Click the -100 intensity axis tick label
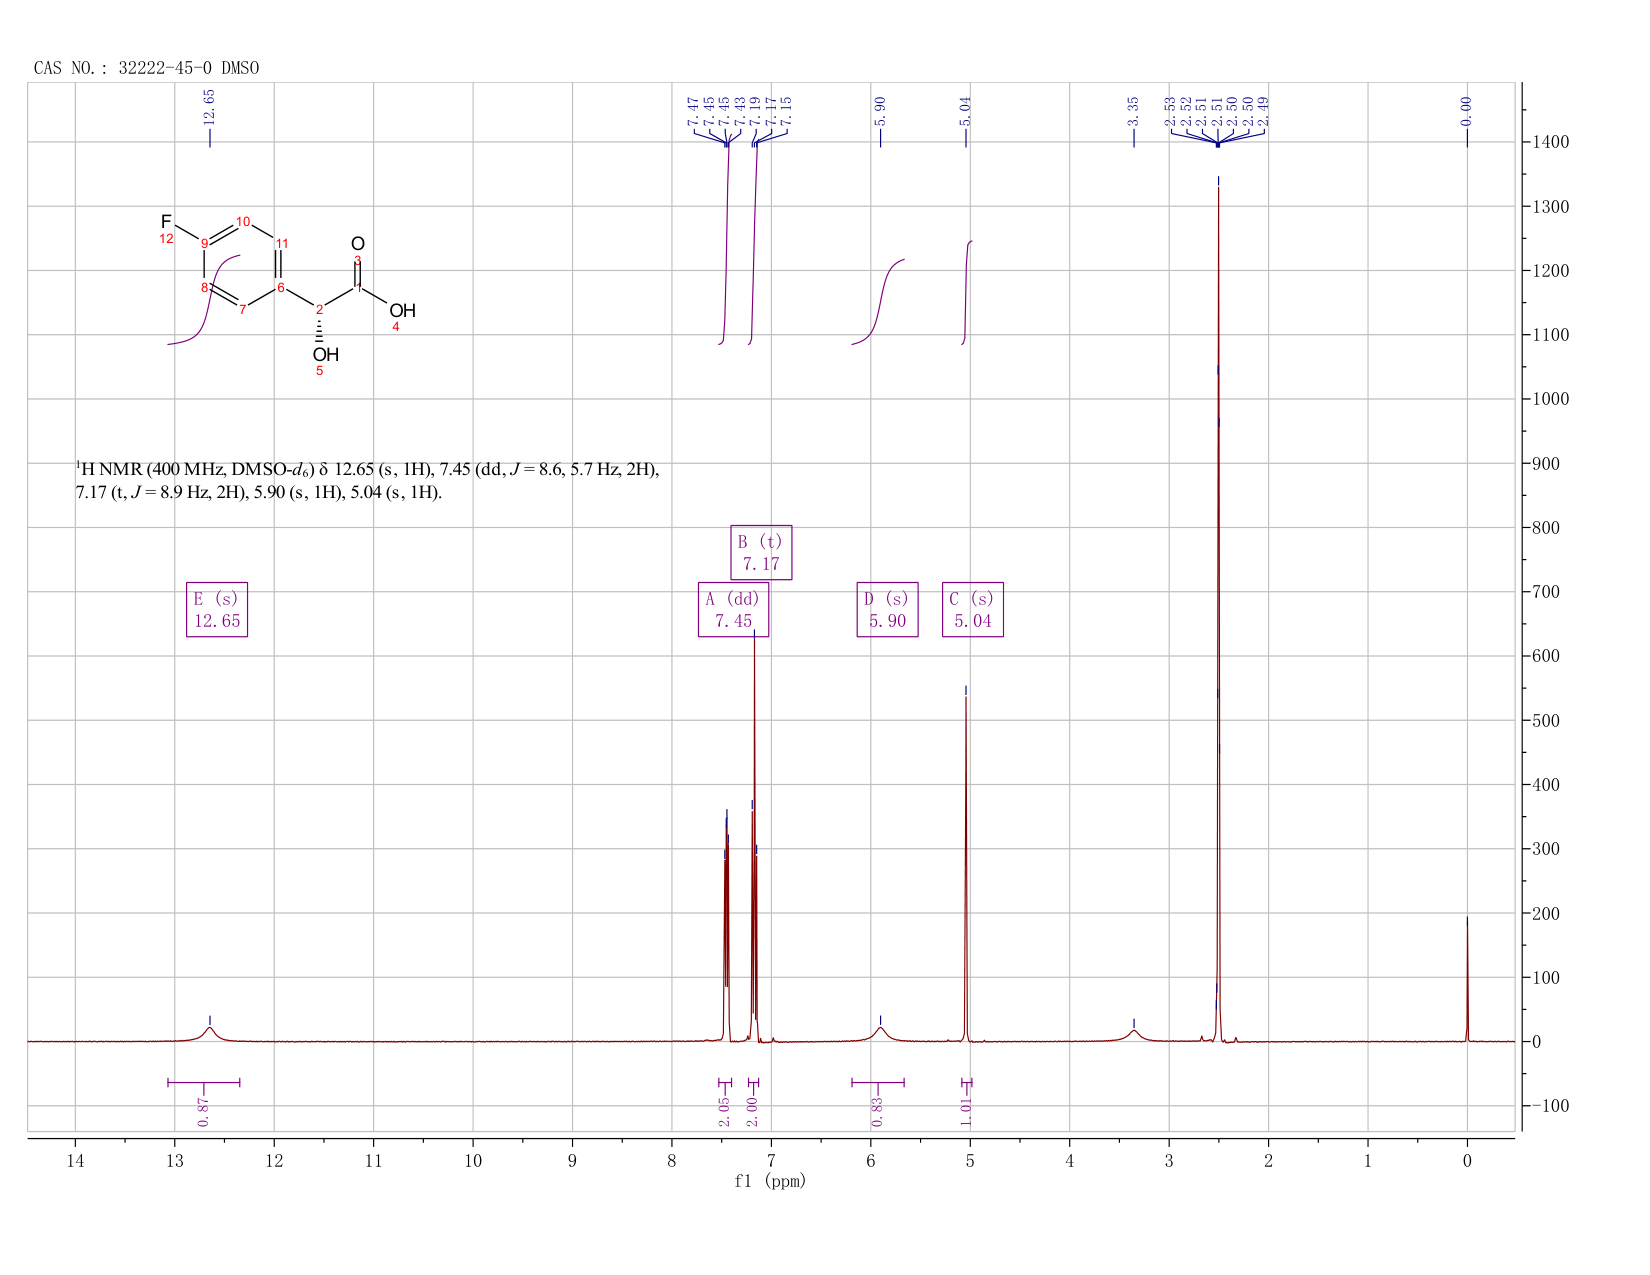This screenshot has height=1275, width=1650. (1550, 1106)
